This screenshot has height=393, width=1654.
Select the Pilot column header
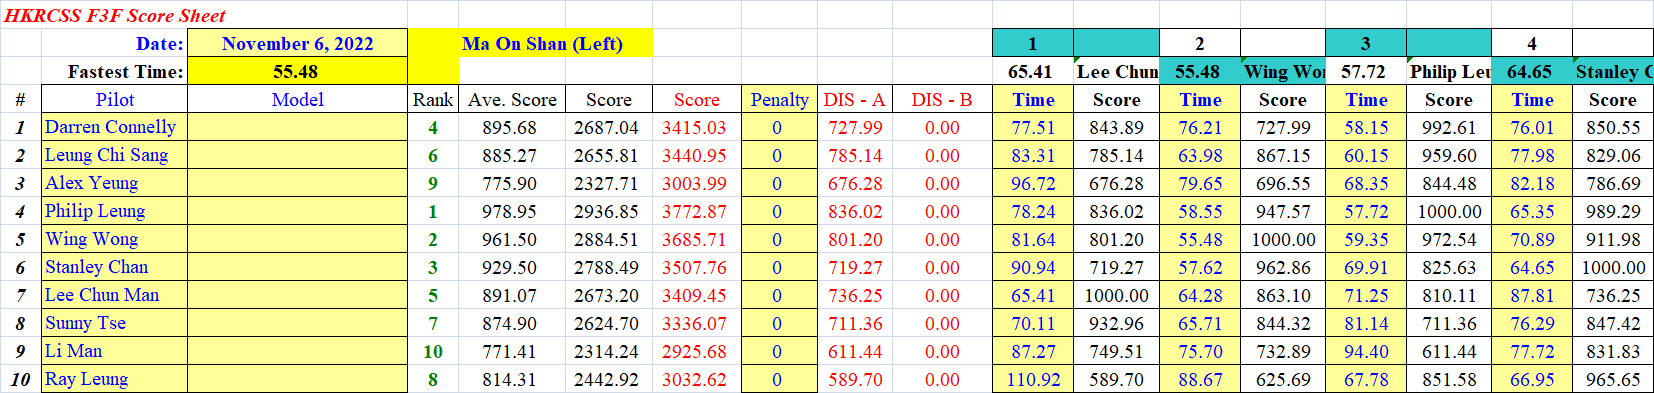pyautogui.click(x=114, y=99)
